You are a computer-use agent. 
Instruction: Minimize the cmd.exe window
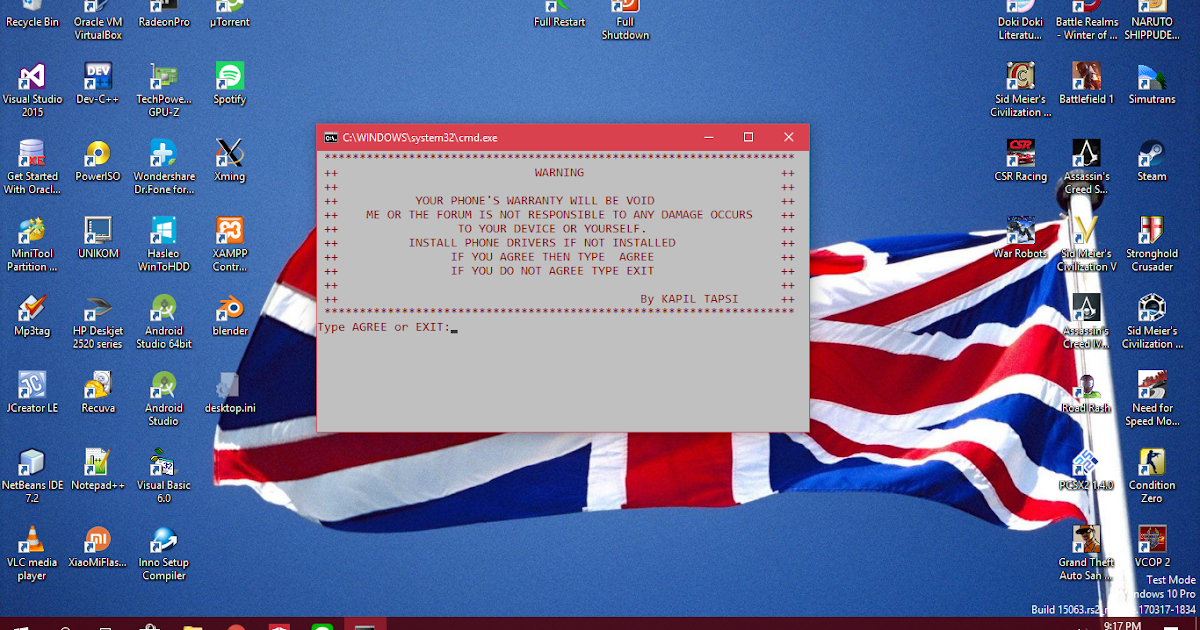pyautogui.click(x=708, y=137)
